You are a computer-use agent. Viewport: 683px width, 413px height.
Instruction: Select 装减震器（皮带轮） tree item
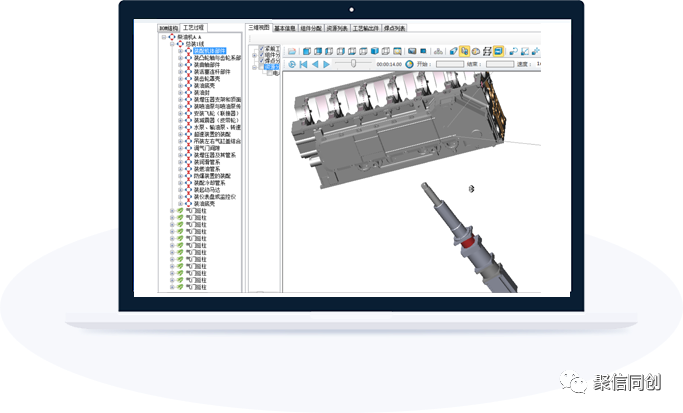coord(216,120)
